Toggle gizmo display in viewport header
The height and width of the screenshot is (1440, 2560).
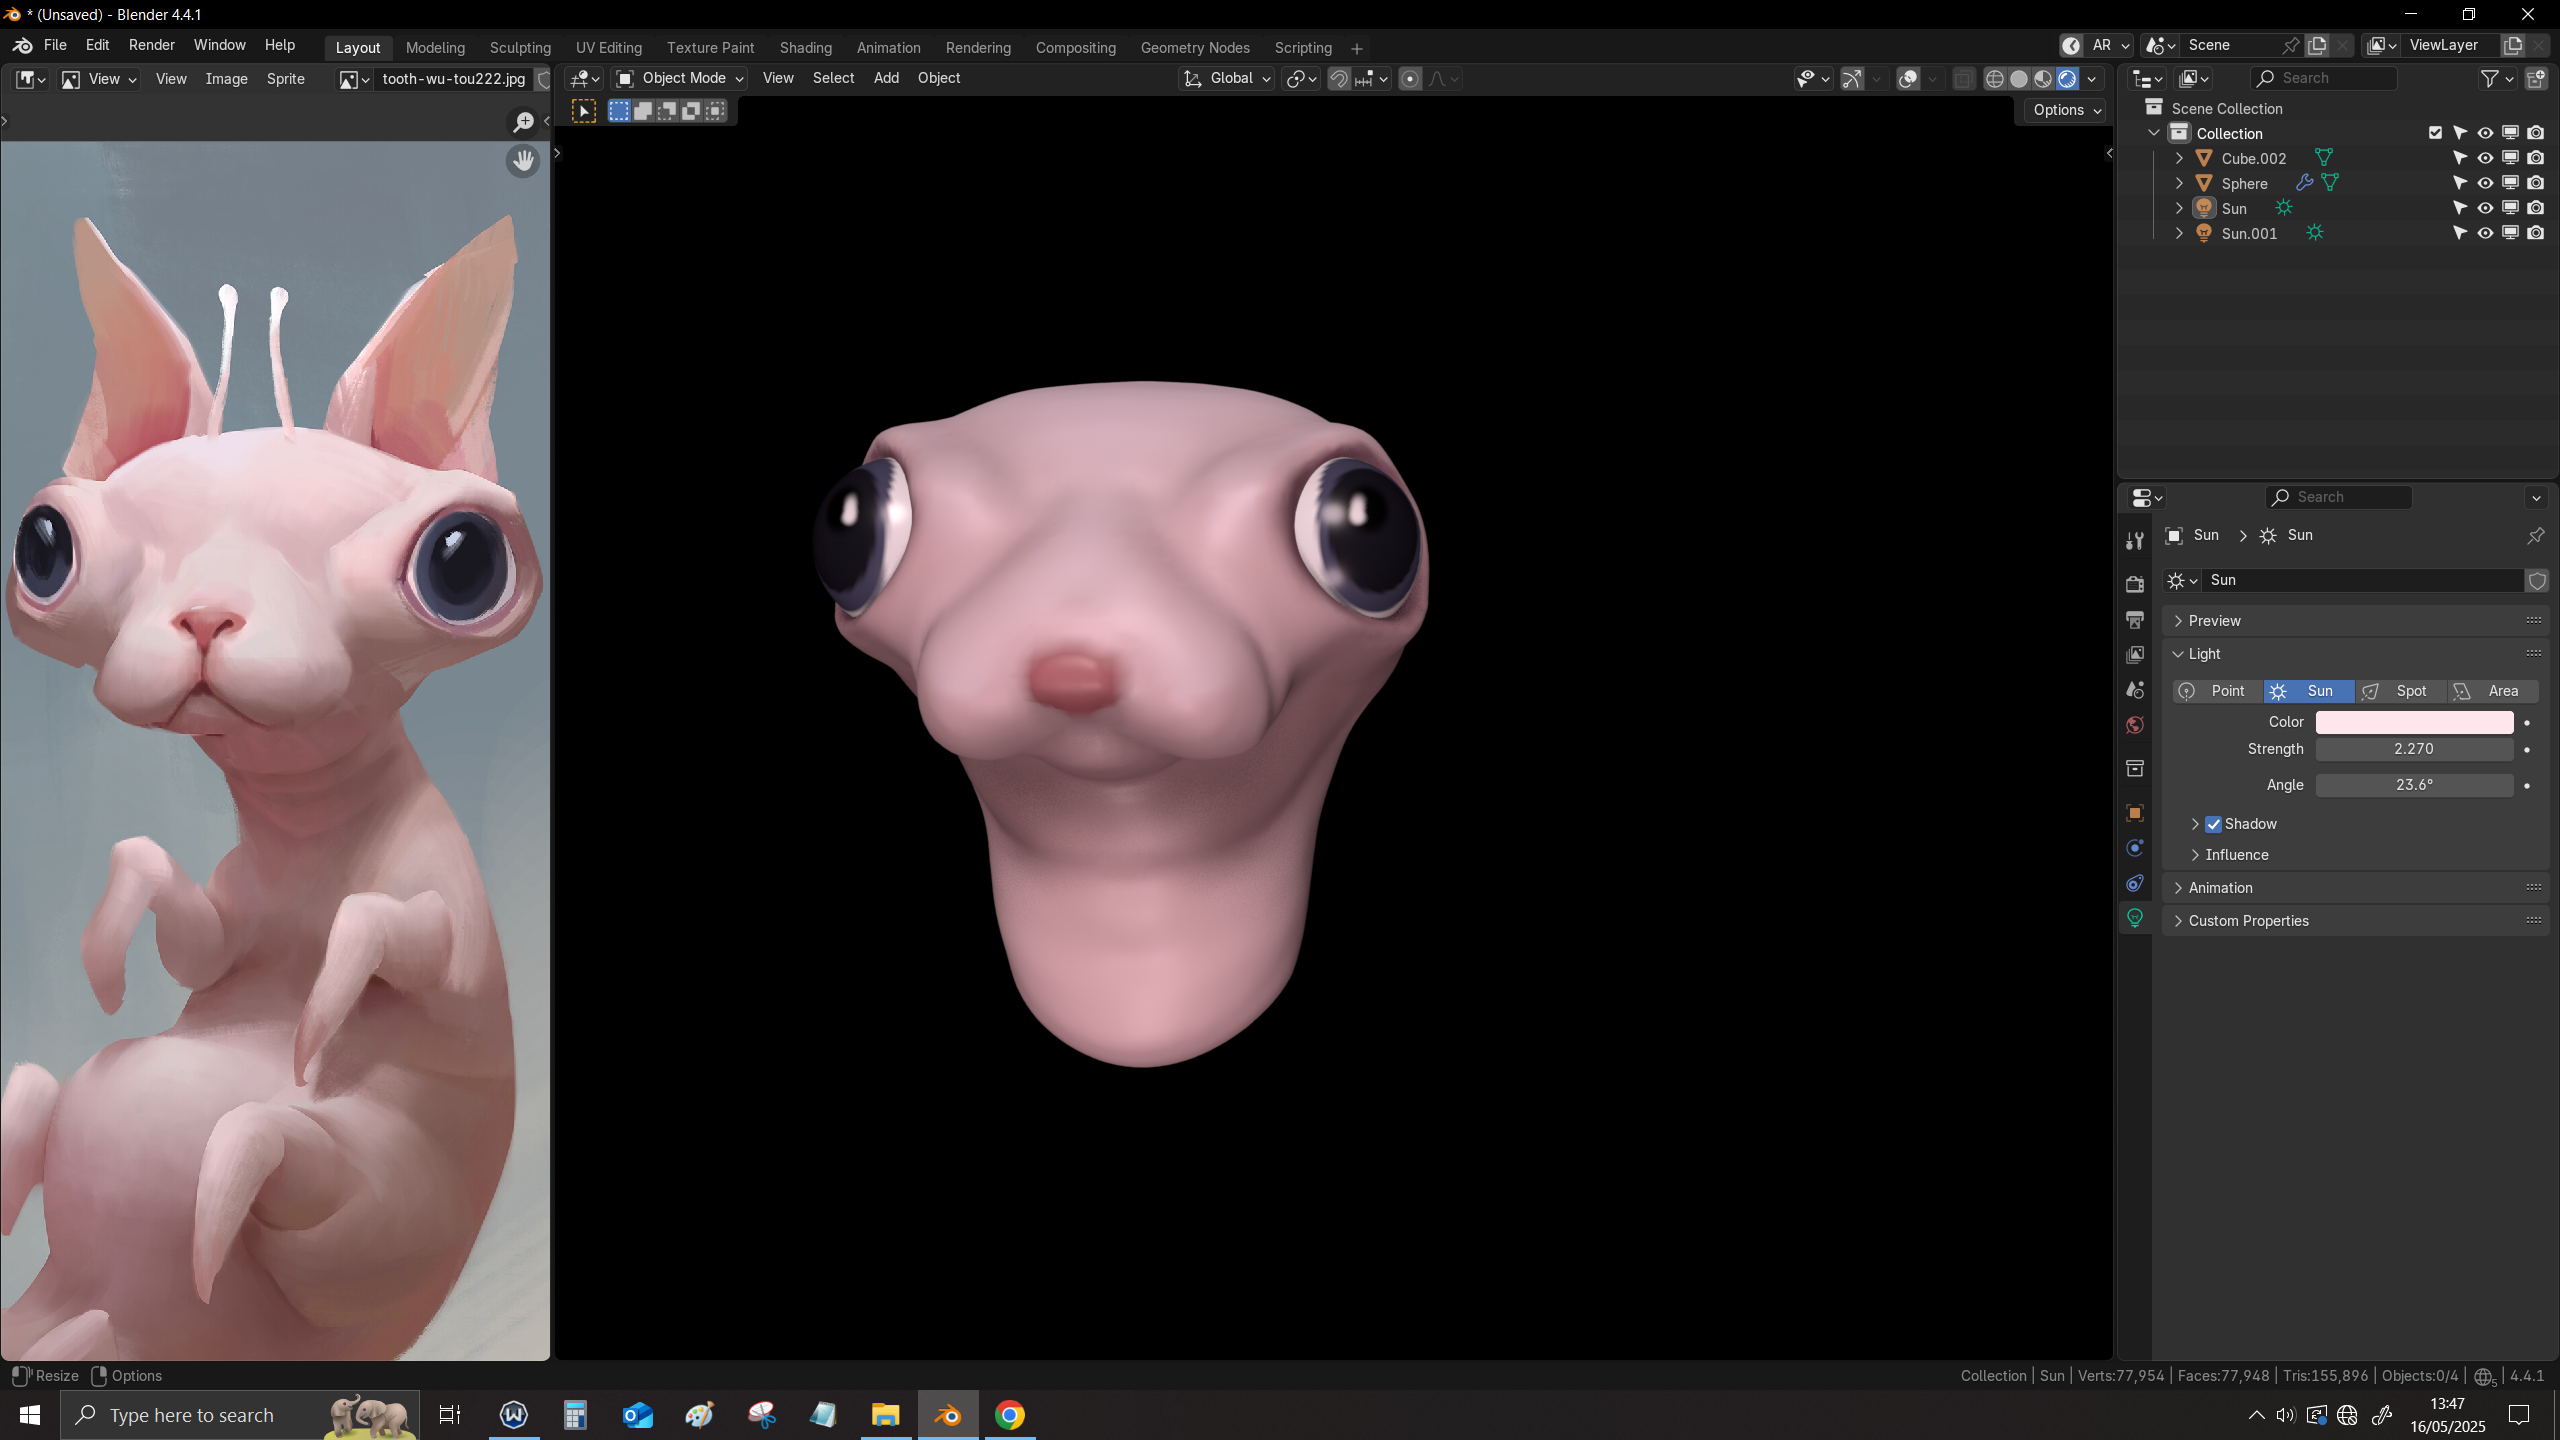[1852, 79]
